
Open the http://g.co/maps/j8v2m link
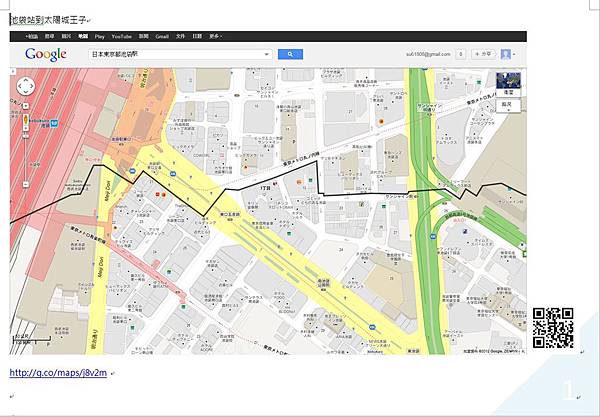tap(58, 373)
